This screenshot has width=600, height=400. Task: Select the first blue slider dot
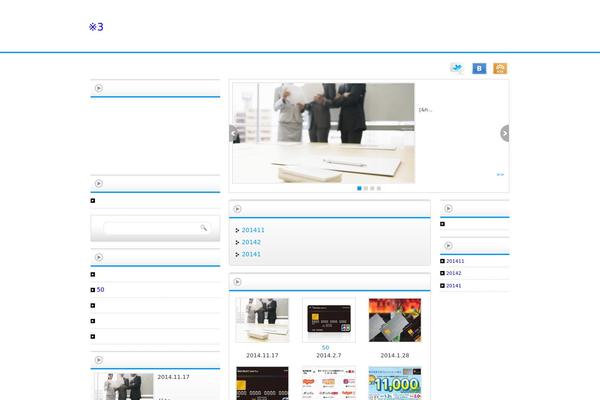pyautogui.click(x=359, y=188)
